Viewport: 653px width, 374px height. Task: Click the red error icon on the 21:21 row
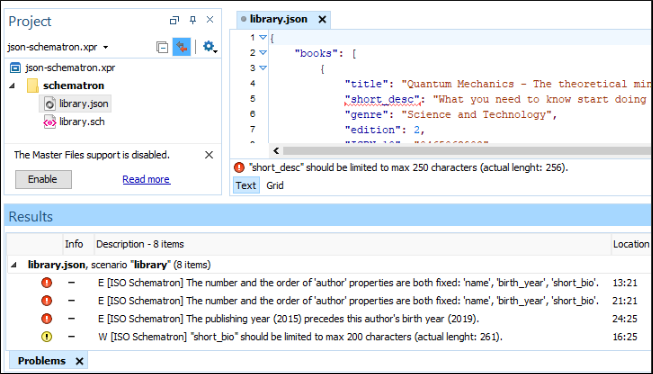tap(47, 301)
